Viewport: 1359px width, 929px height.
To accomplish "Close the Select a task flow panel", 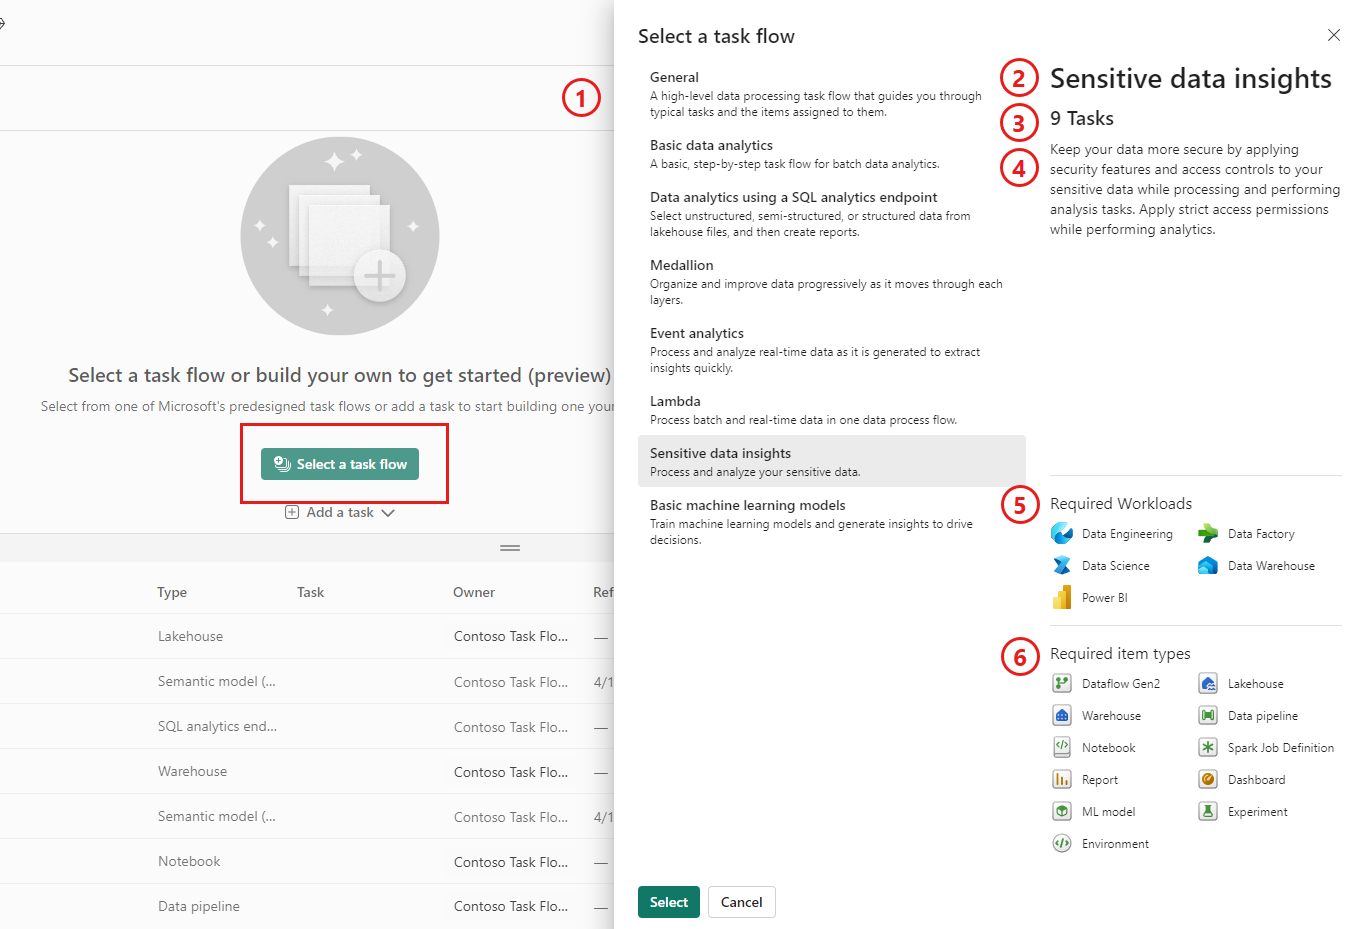I will pos(1334,35).
